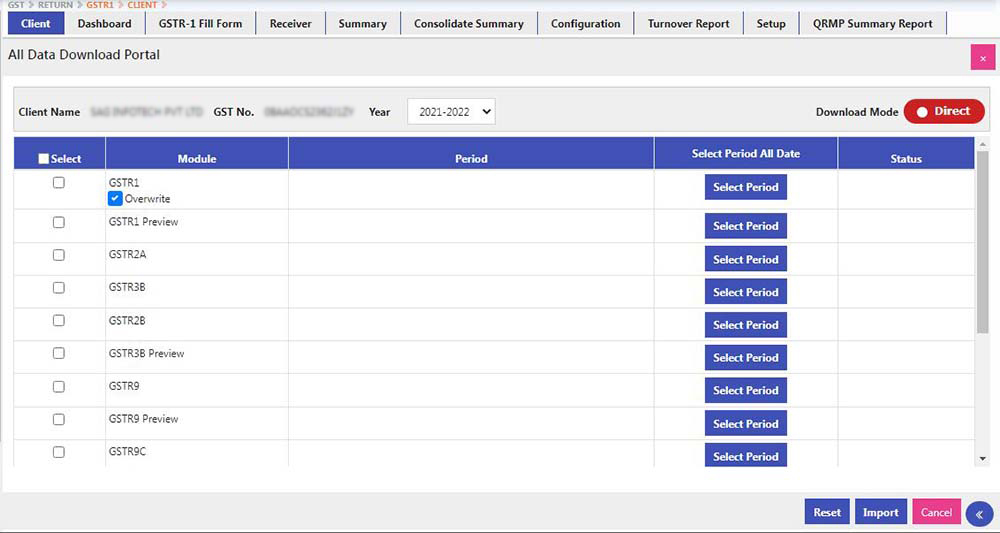This screenshot has height=533, width=1000.
Task: Click the scrollbar down arrow of module list
Action: pyautogui.click(x=982, y=457)
